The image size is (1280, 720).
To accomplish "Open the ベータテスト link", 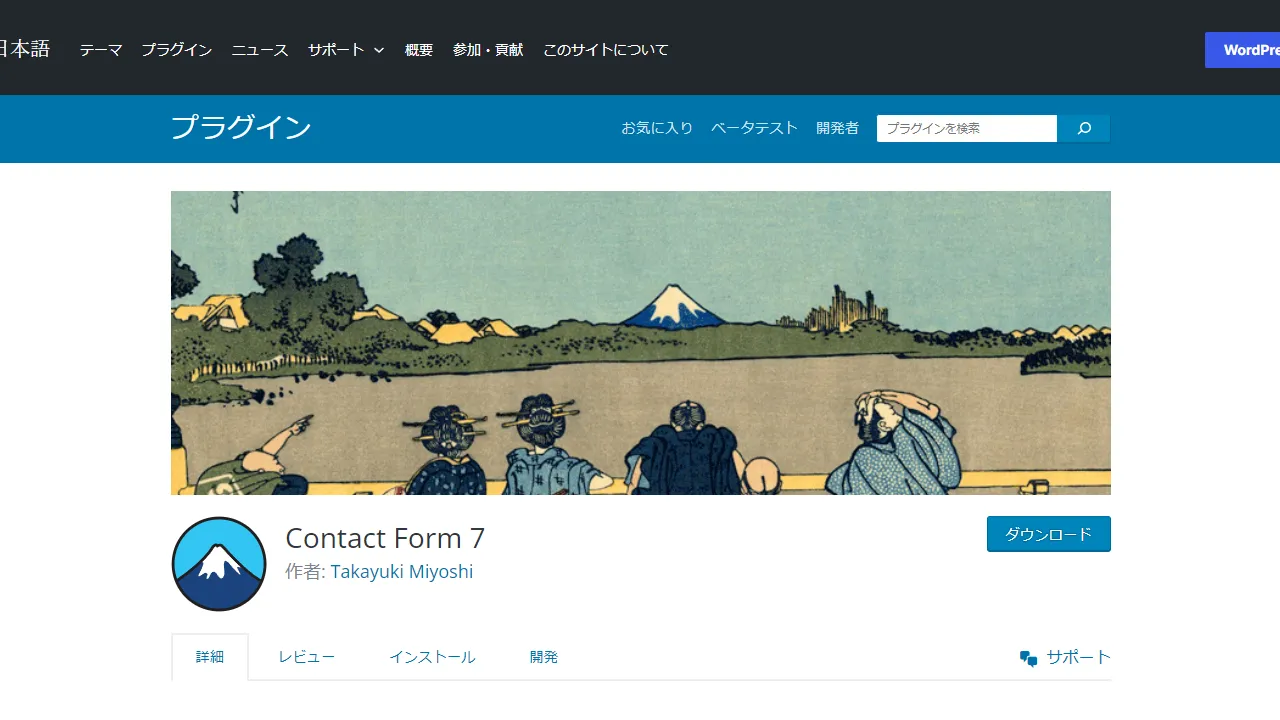I will pos(754,128).
